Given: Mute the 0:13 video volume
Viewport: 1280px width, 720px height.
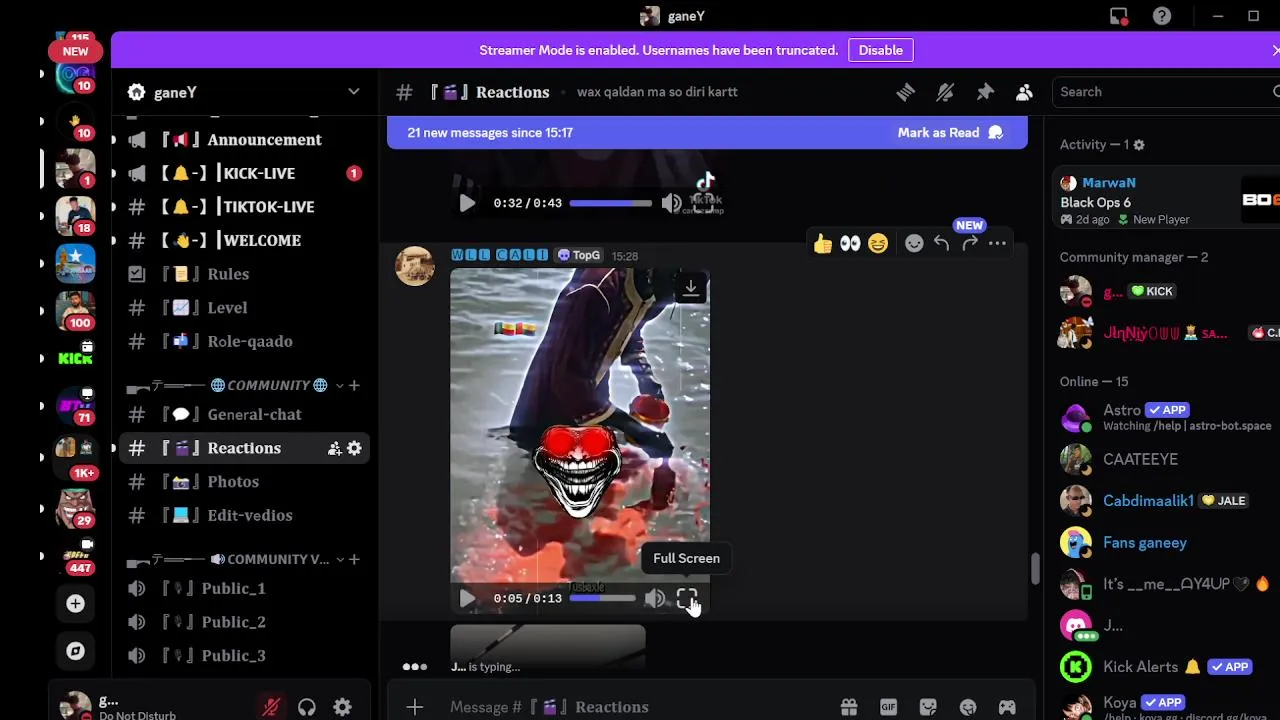Looking at the screenshot, I should 654,598.
